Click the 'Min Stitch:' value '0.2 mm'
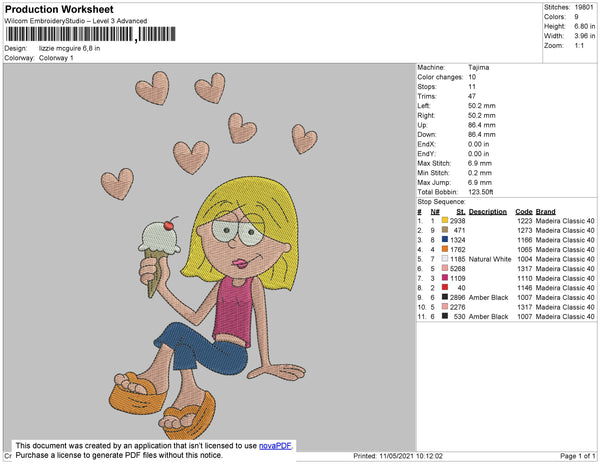Screen dimensions: 600x464 click(479, 173)
